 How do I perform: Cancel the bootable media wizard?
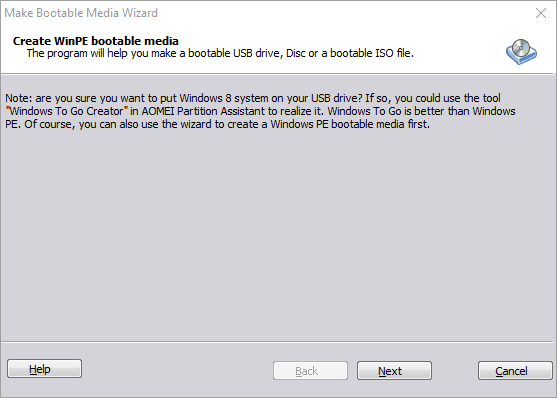coord(515,371)
